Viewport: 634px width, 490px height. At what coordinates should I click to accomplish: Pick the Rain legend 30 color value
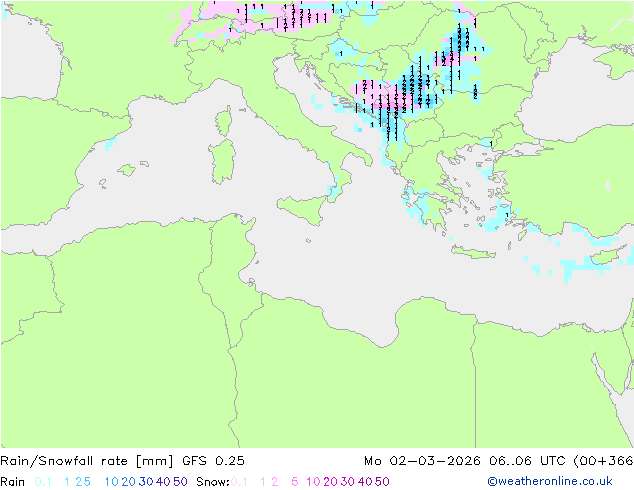click(x=146, y=482)
